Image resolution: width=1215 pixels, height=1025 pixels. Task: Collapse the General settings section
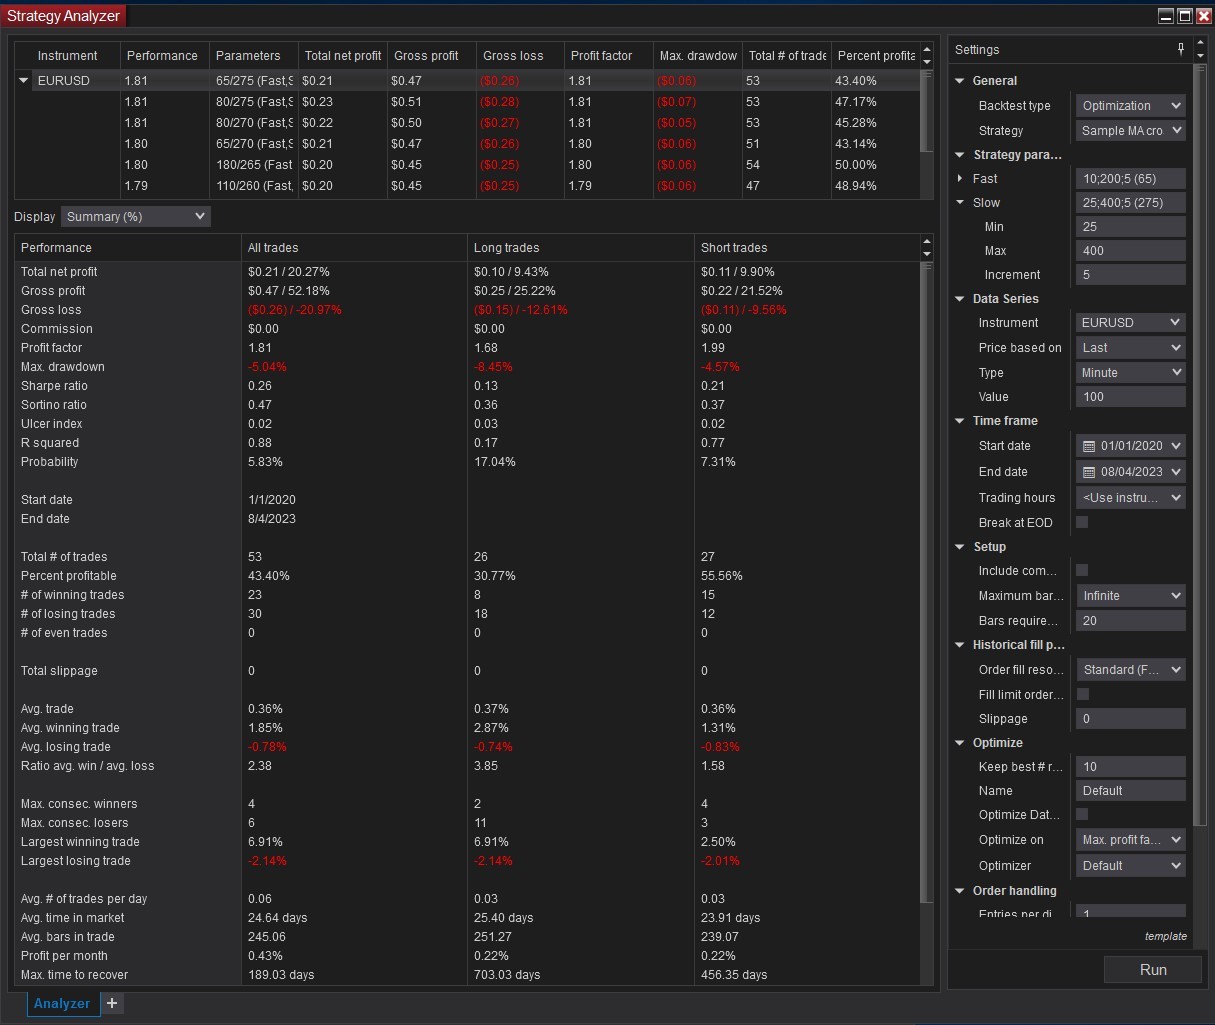click(x=960, y=81)
